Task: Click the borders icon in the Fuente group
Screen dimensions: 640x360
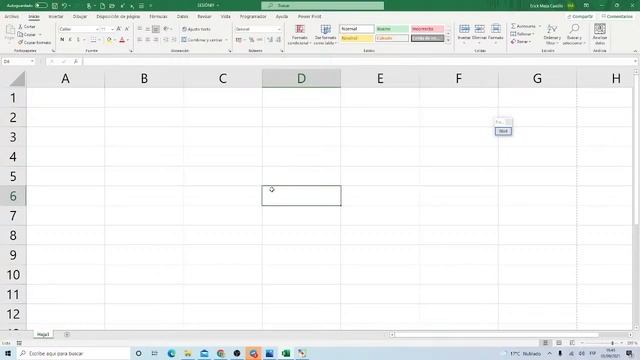Action: point(93,40)
